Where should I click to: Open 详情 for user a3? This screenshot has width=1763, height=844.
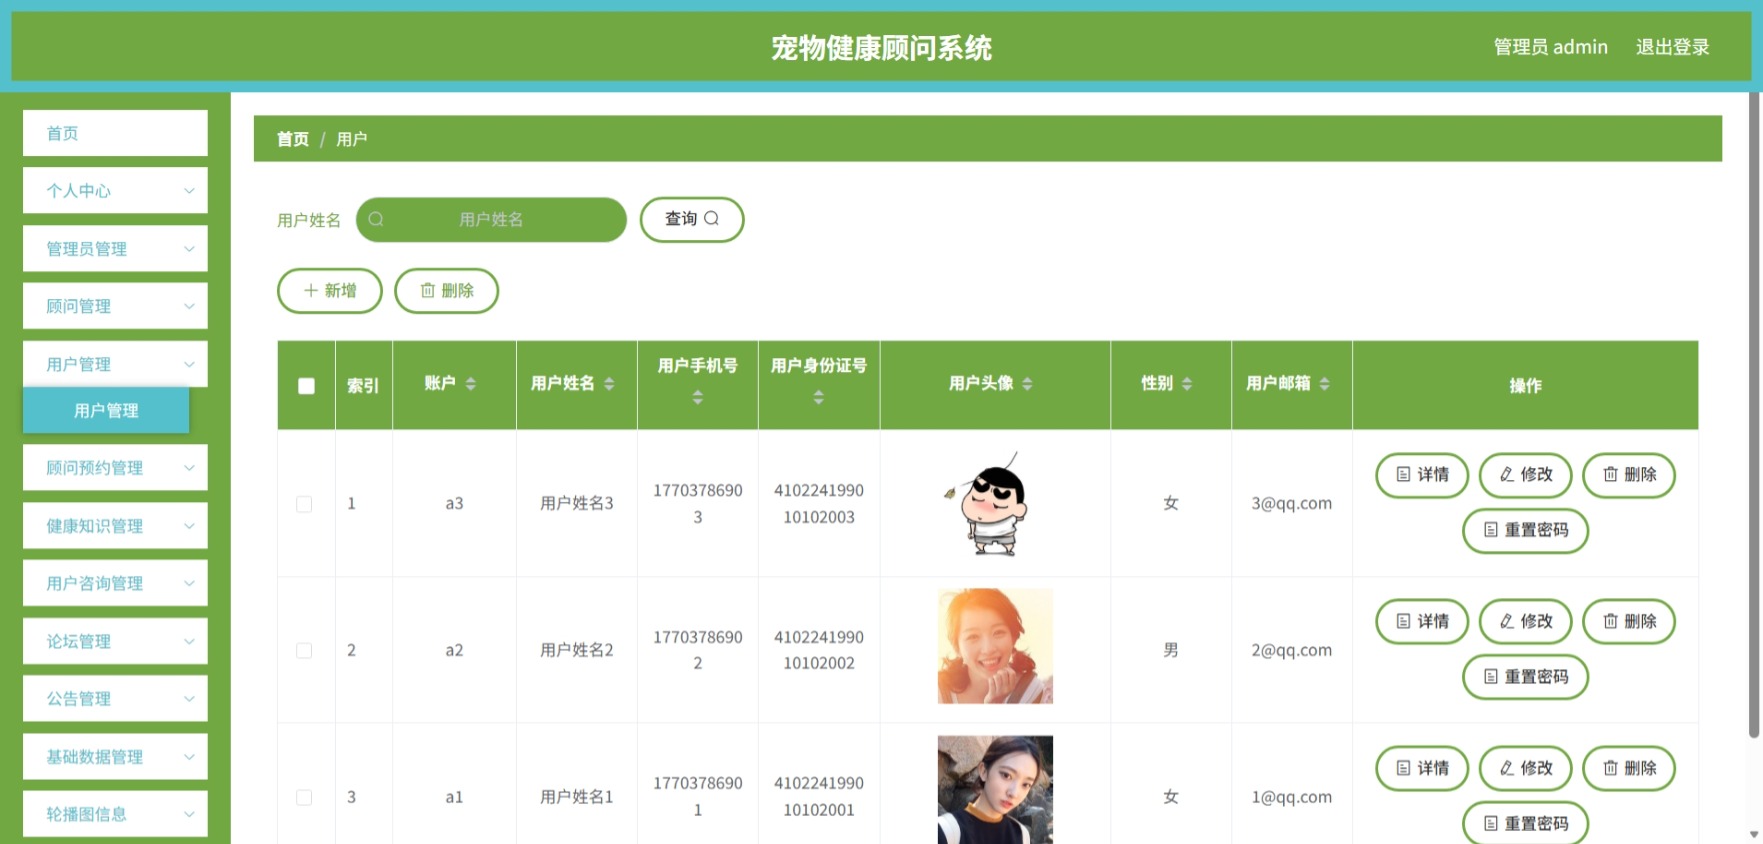coord(1422,475)
